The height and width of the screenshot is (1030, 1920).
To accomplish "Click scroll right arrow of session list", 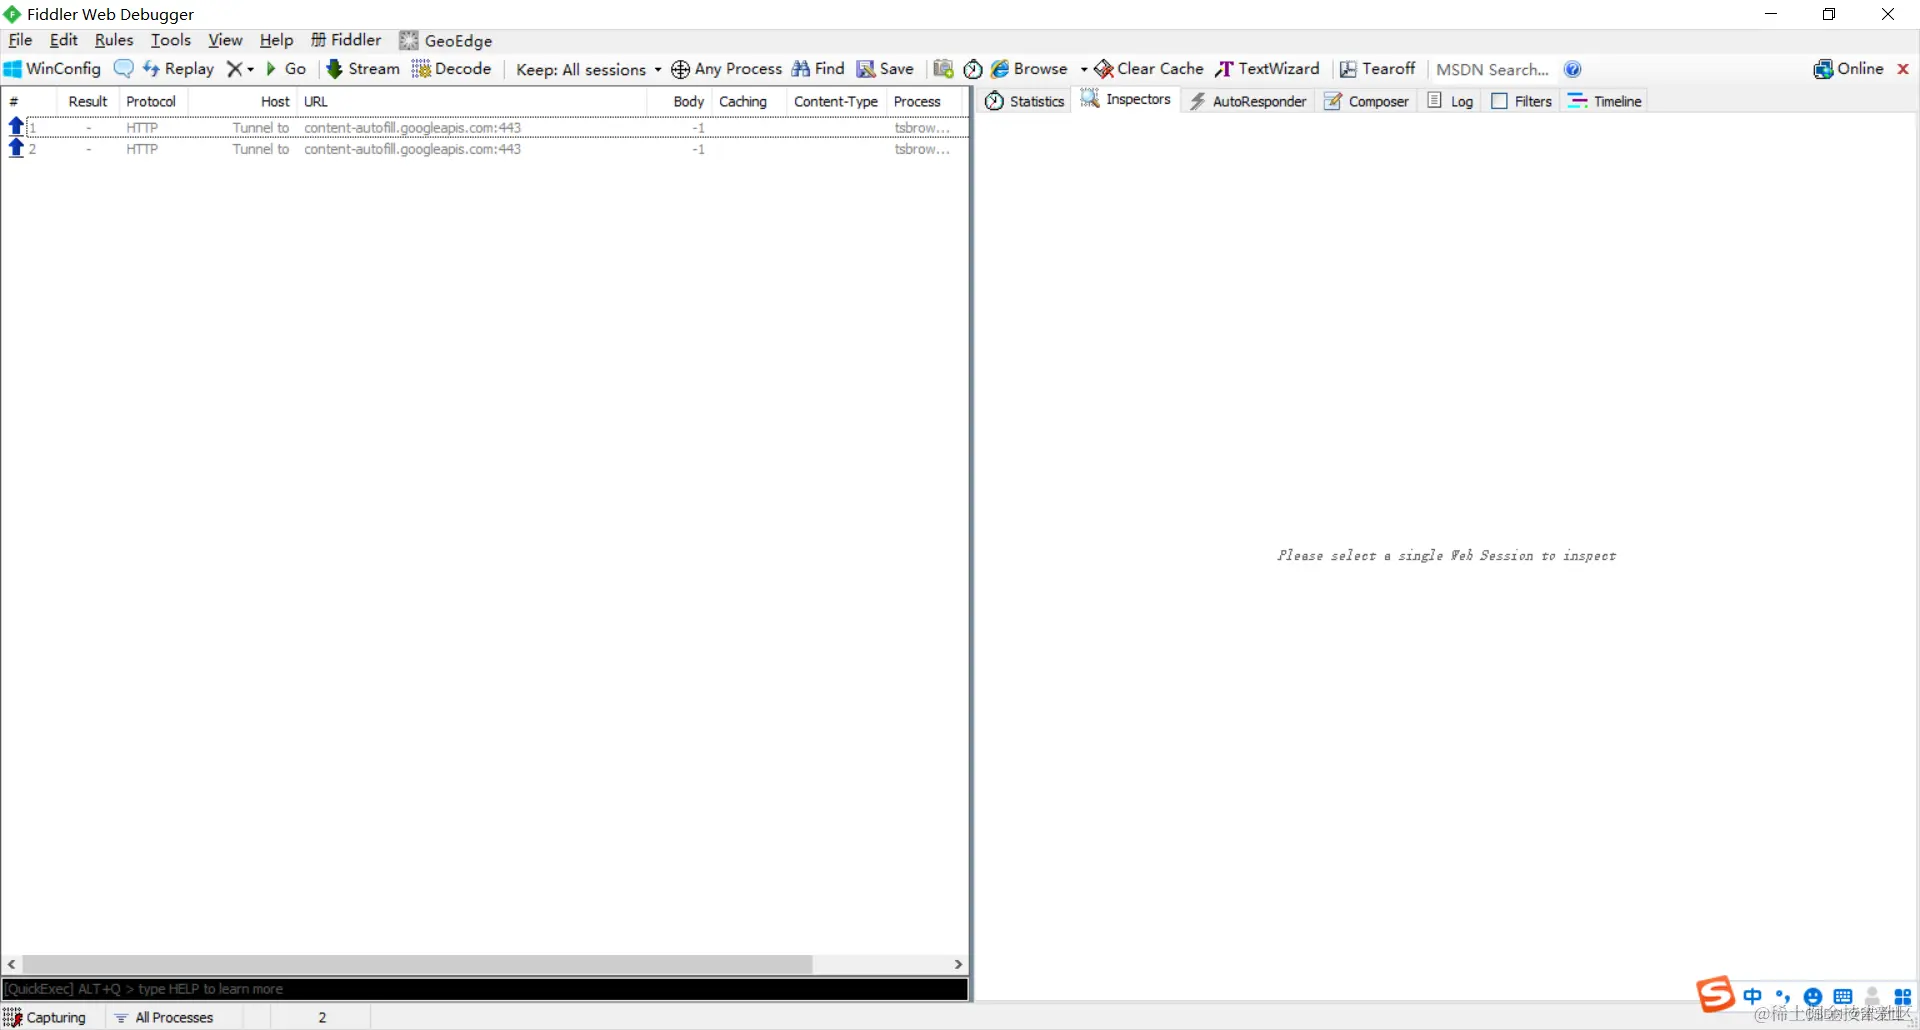I will tap(958, 964).
